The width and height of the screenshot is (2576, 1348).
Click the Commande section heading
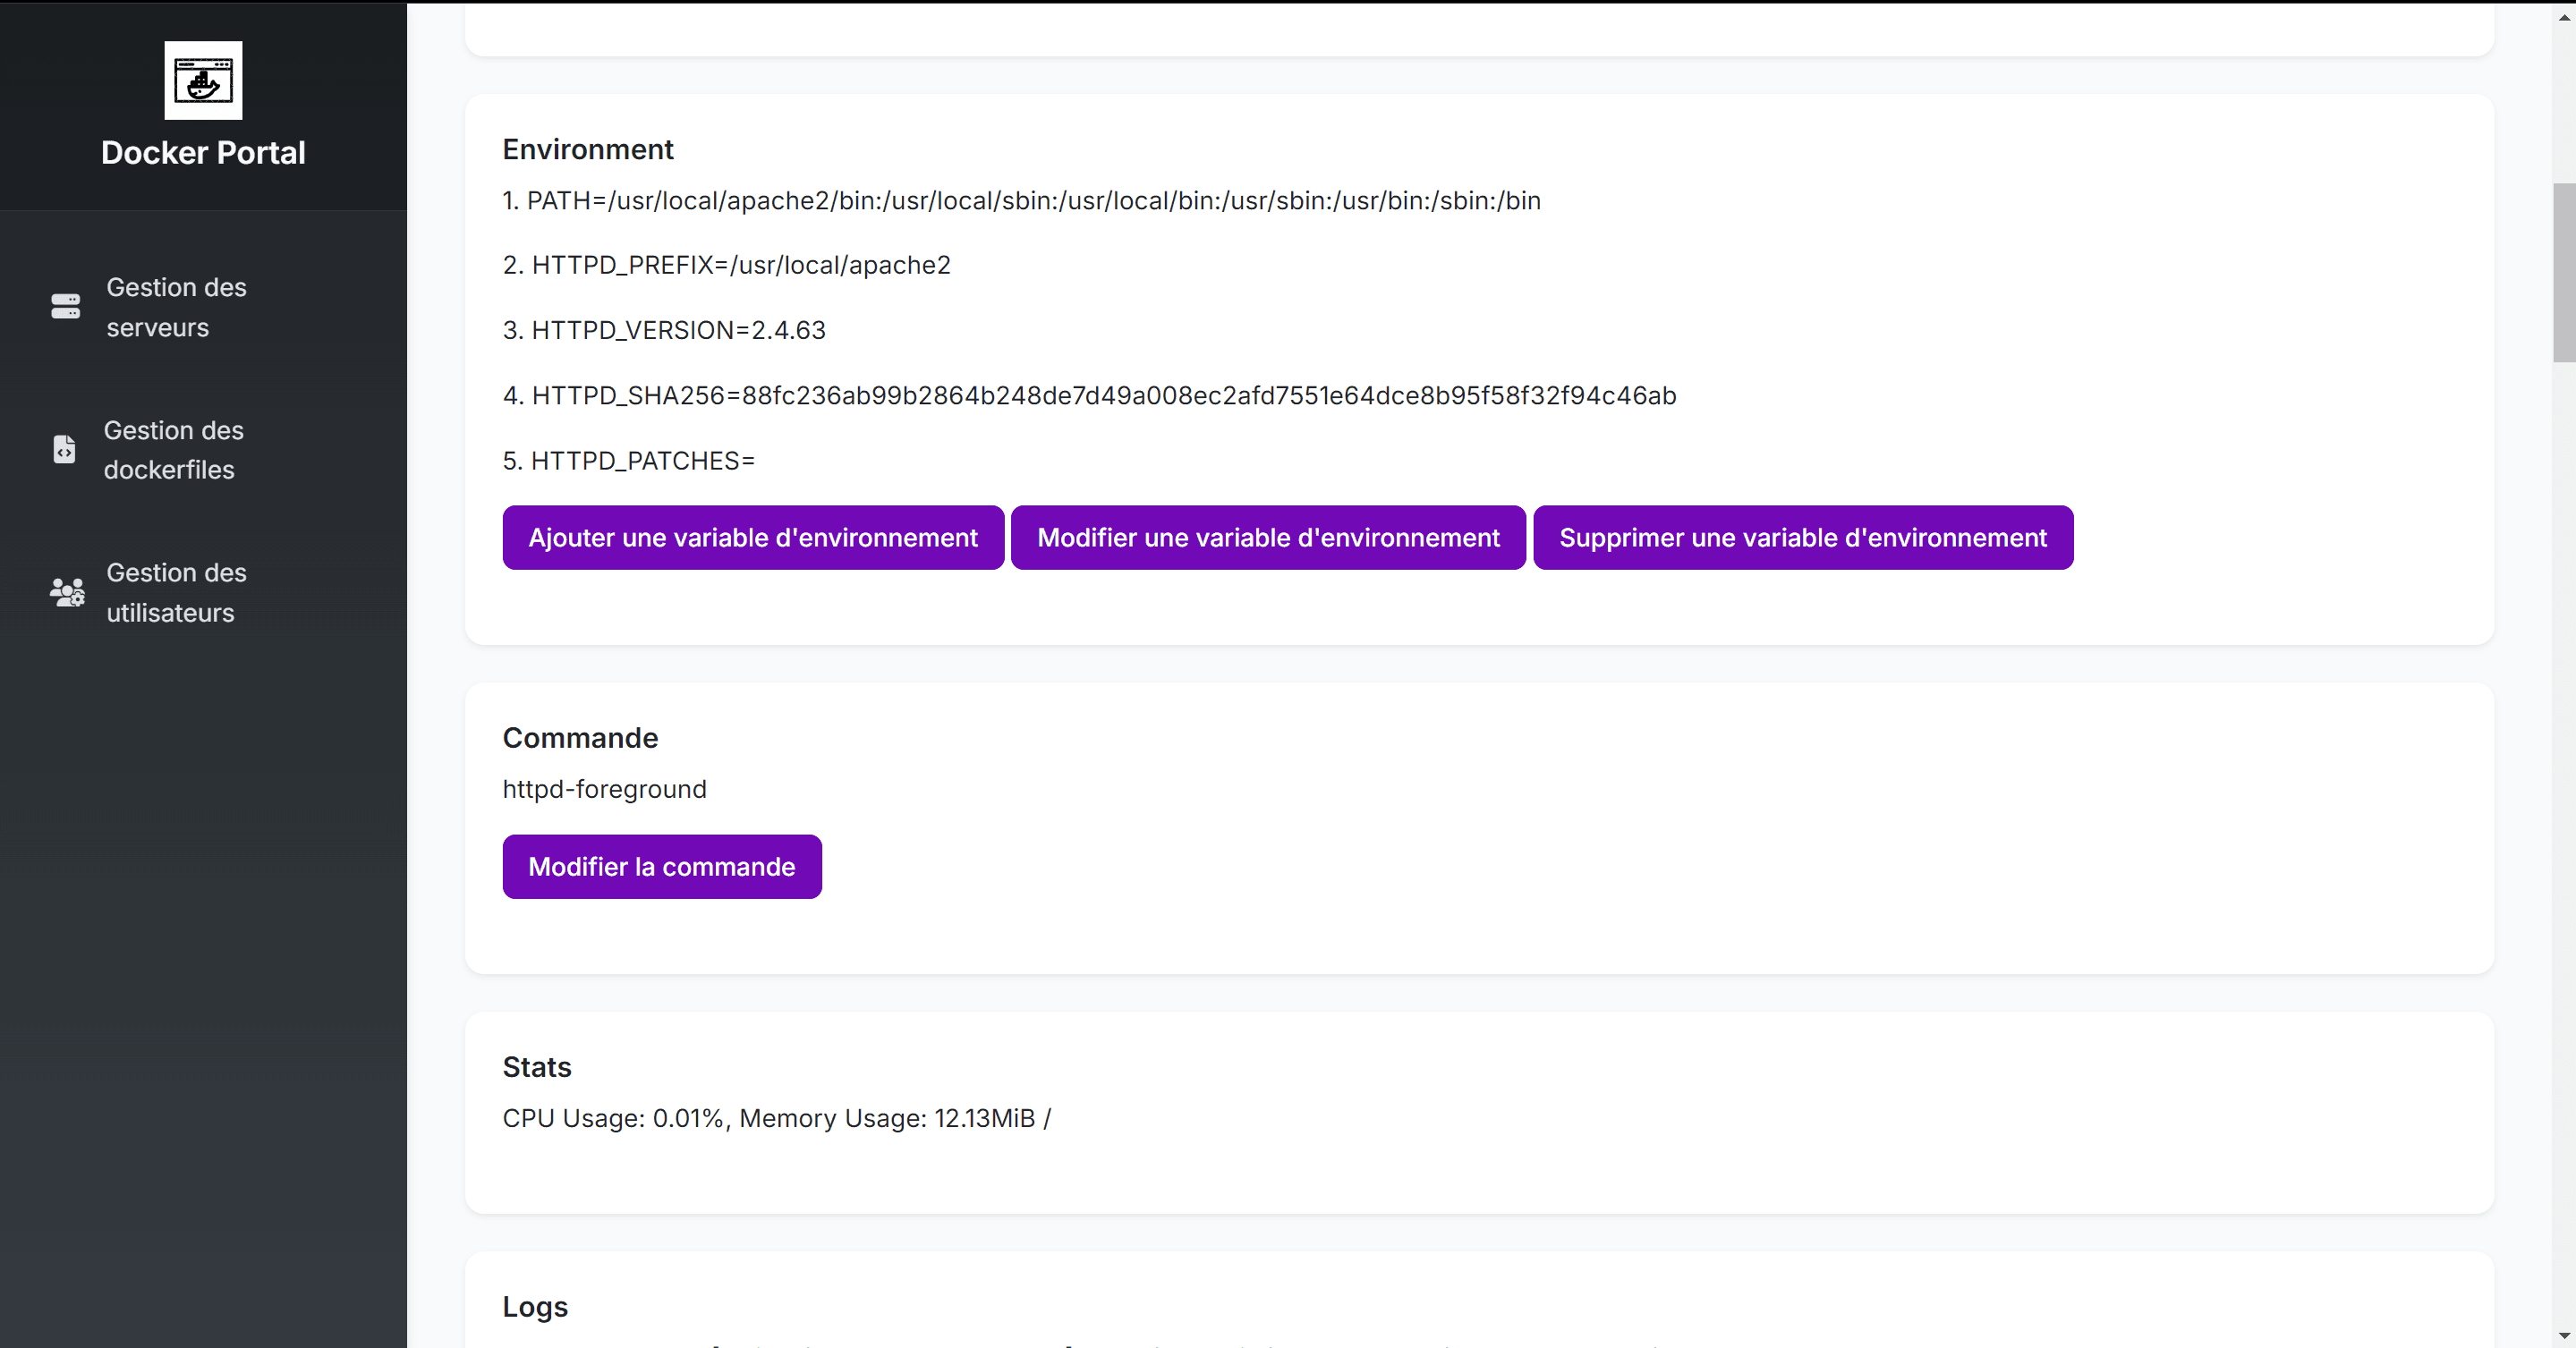coord(580,738)
